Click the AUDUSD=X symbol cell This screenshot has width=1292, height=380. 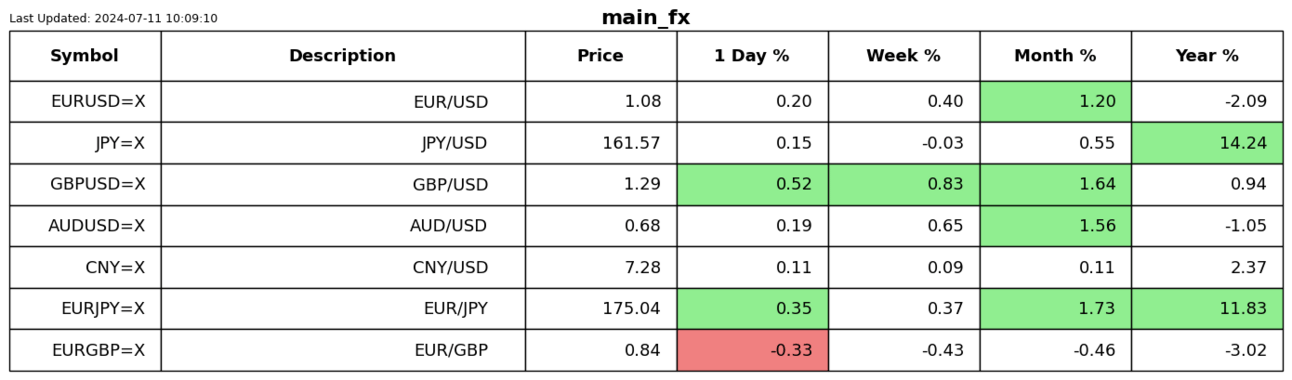pyautogui.click(x=85, y=226)
